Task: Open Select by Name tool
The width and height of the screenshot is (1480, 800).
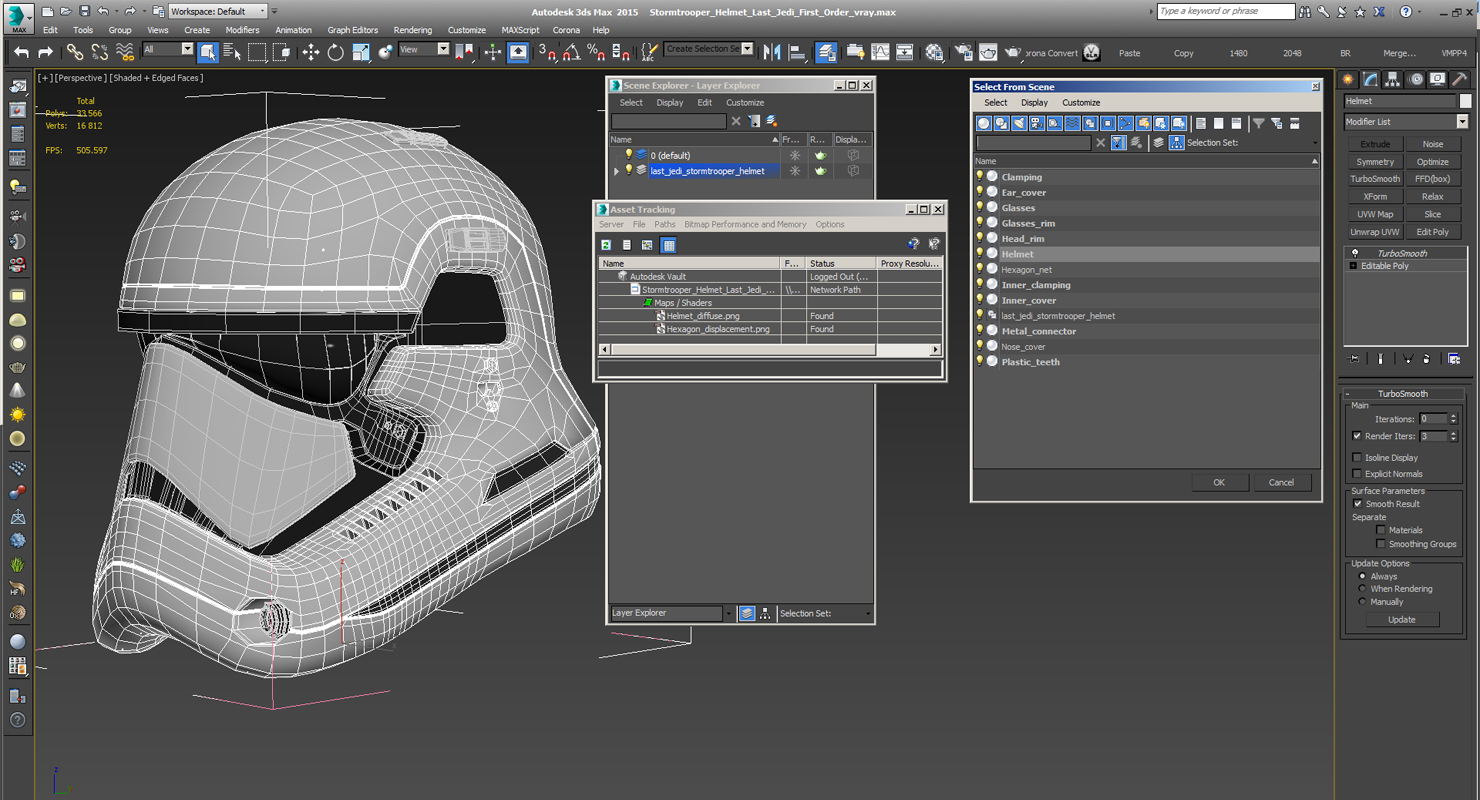Action: [231, 52]
